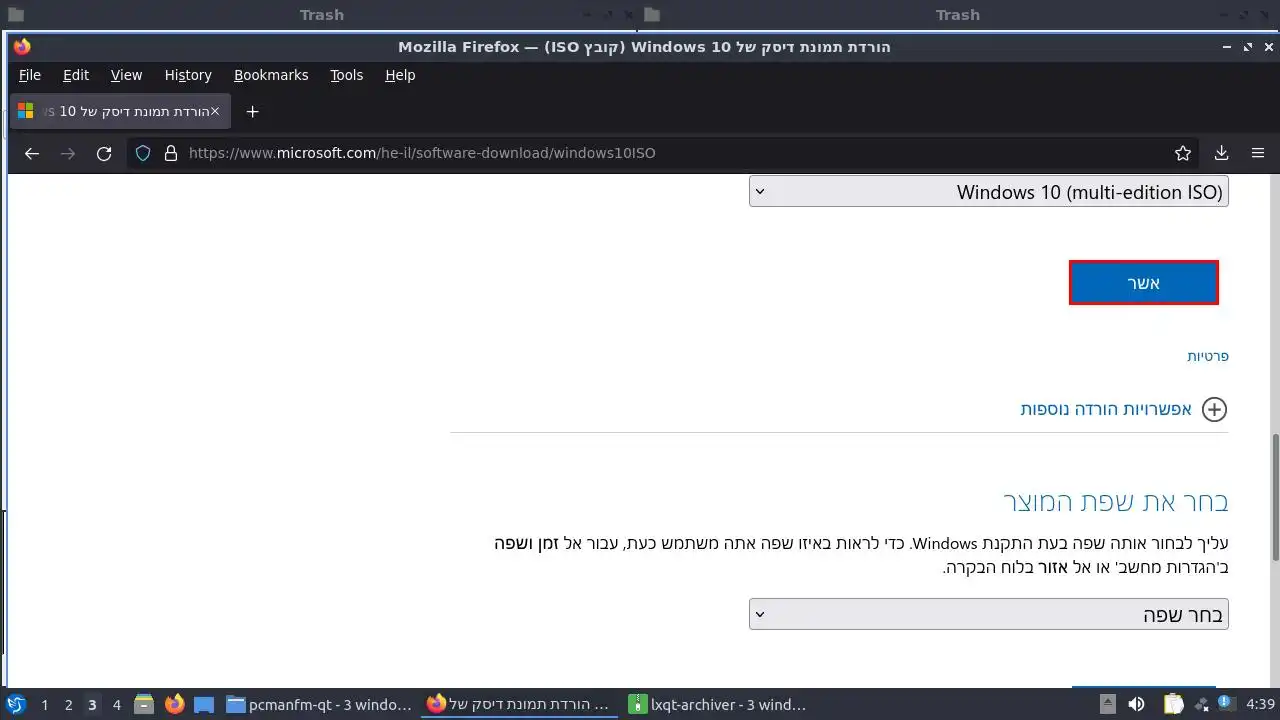Click the Firefox logo in title bar

22,47
